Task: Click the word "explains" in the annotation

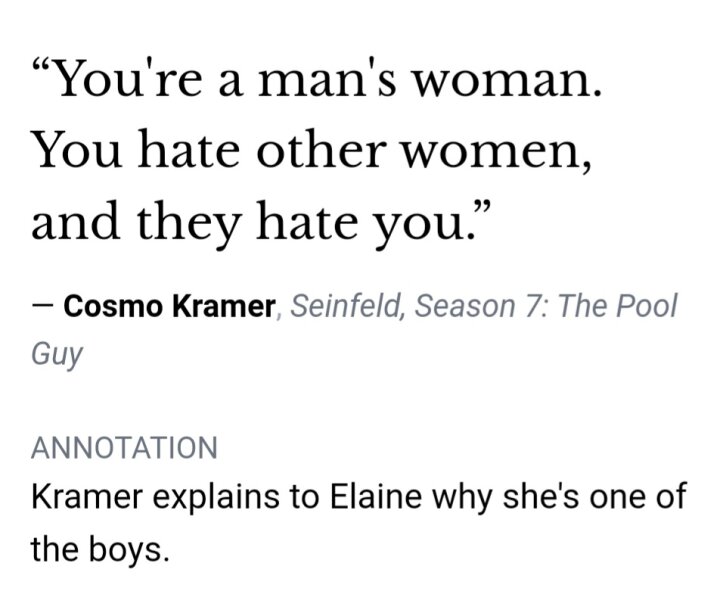Action: [x=213, y=498]
